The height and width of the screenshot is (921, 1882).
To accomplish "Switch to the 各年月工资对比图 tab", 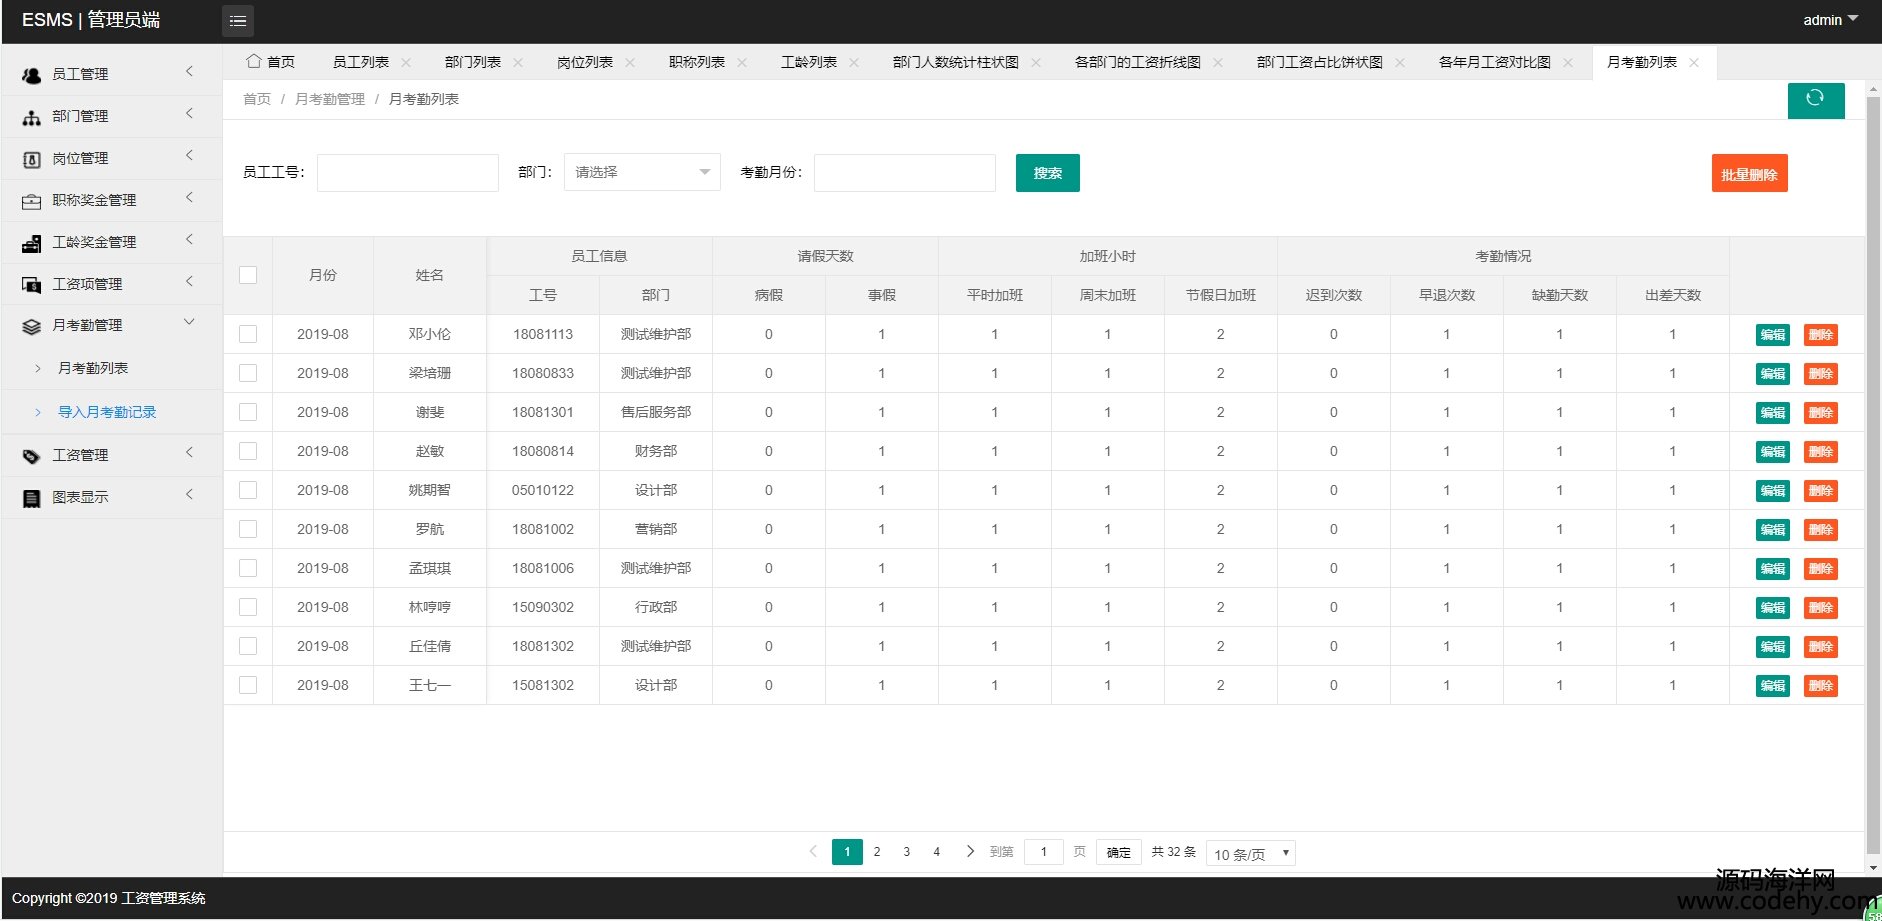I will (x=1494, y=62).
